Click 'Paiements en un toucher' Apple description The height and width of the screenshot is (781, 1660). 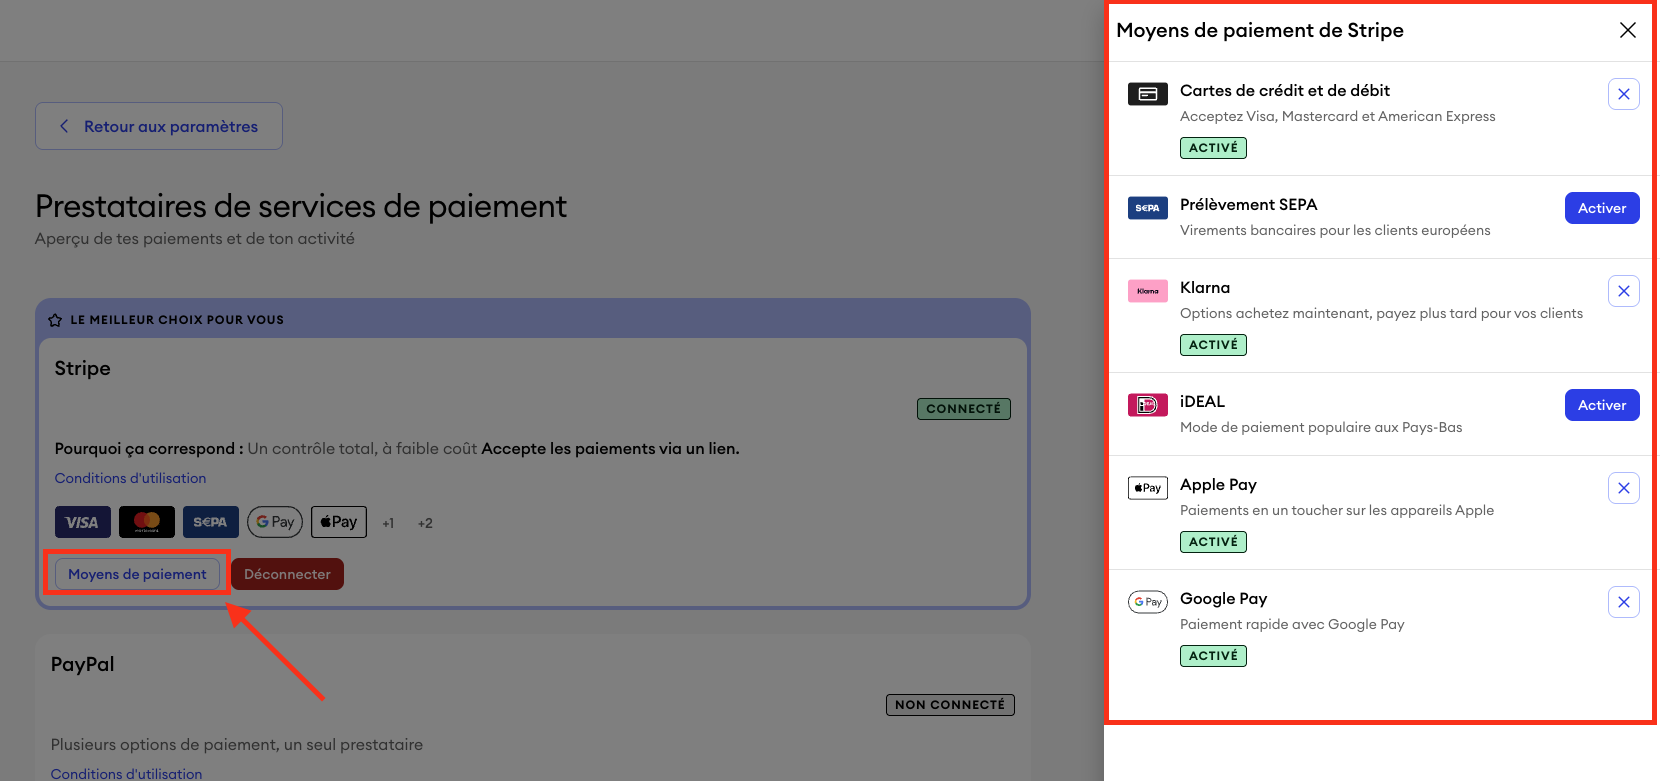[x=1337, y=510]
